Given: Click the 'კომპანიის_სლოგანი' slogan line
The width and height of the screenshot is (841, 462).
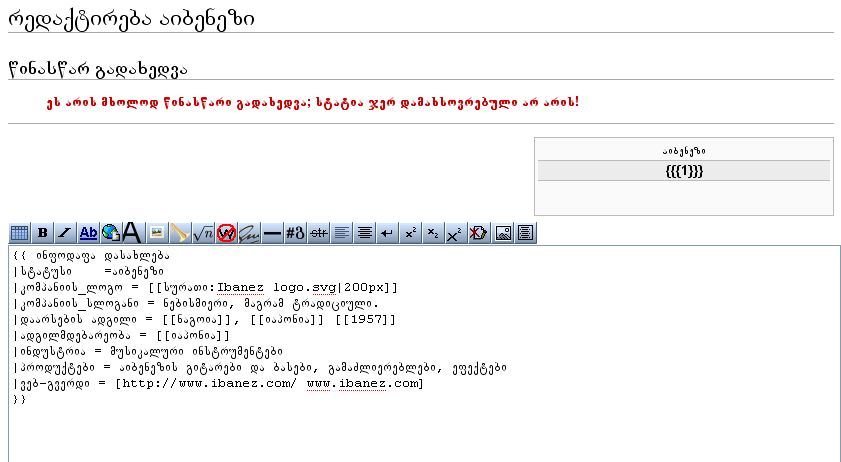Looking at the screenshot, I should click(x=196, y=304).
